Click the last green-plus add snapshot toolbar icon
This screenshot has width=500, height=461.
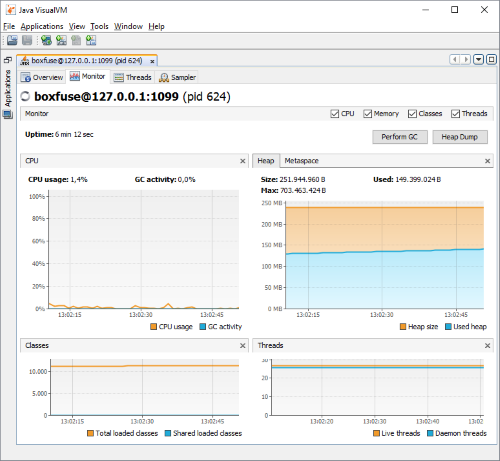click(x=91, y=40)
